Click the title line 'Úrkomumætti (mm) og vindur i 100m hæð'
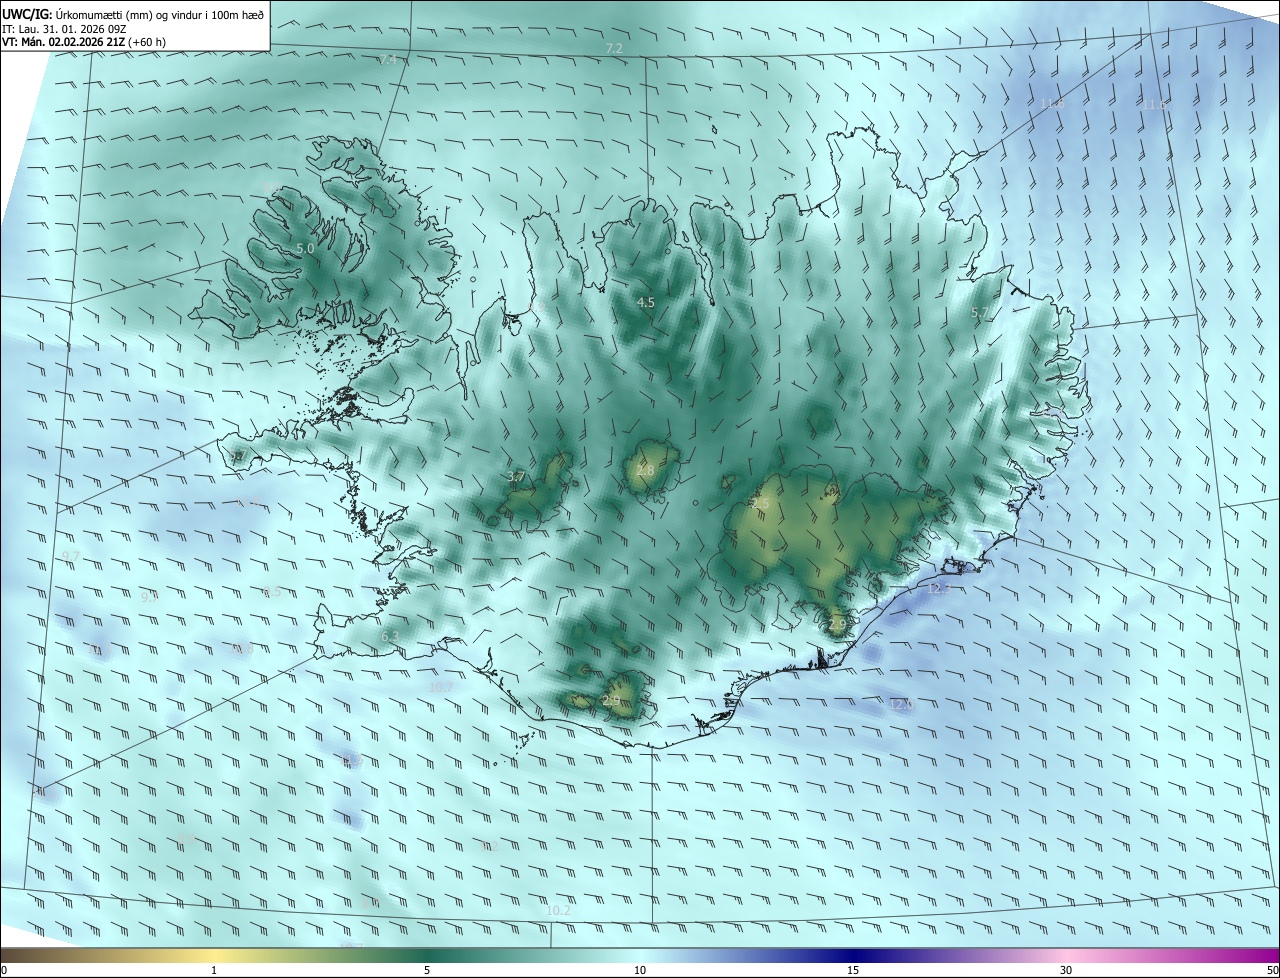This screenshot has width=1280, height=978. point(159,13)
